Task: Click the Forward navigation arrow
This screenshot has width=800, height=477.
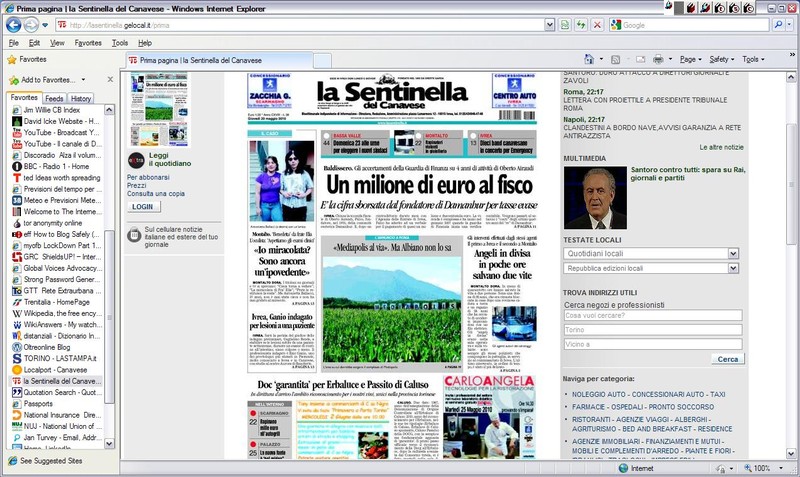Action: 31,24
